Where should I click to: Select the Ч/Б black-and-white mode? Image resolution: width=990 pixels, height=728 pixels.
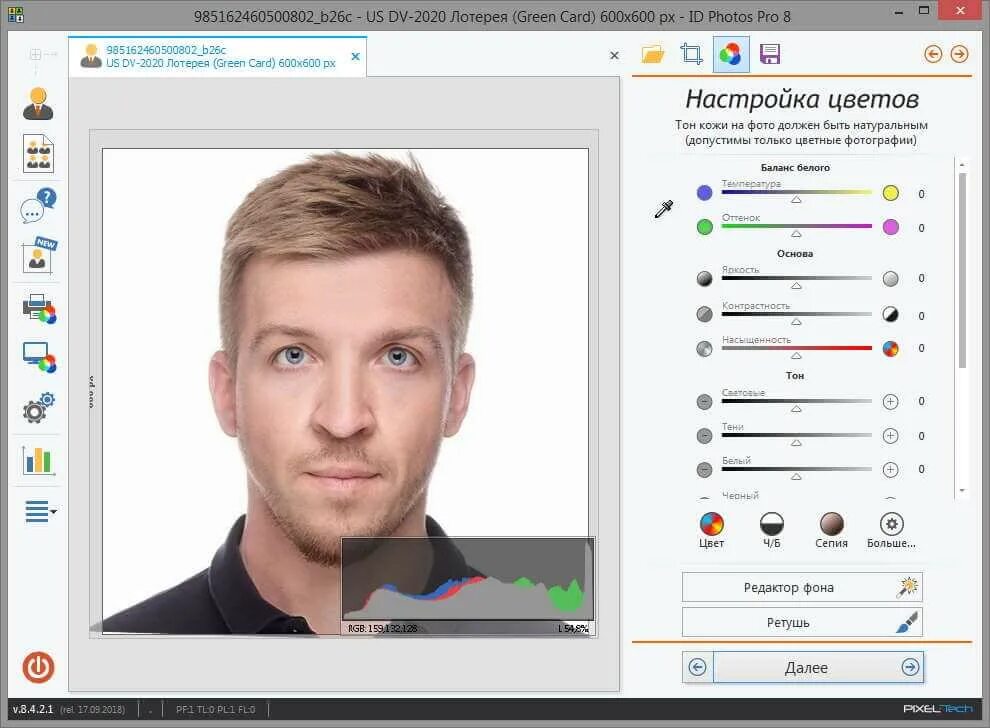772,530
